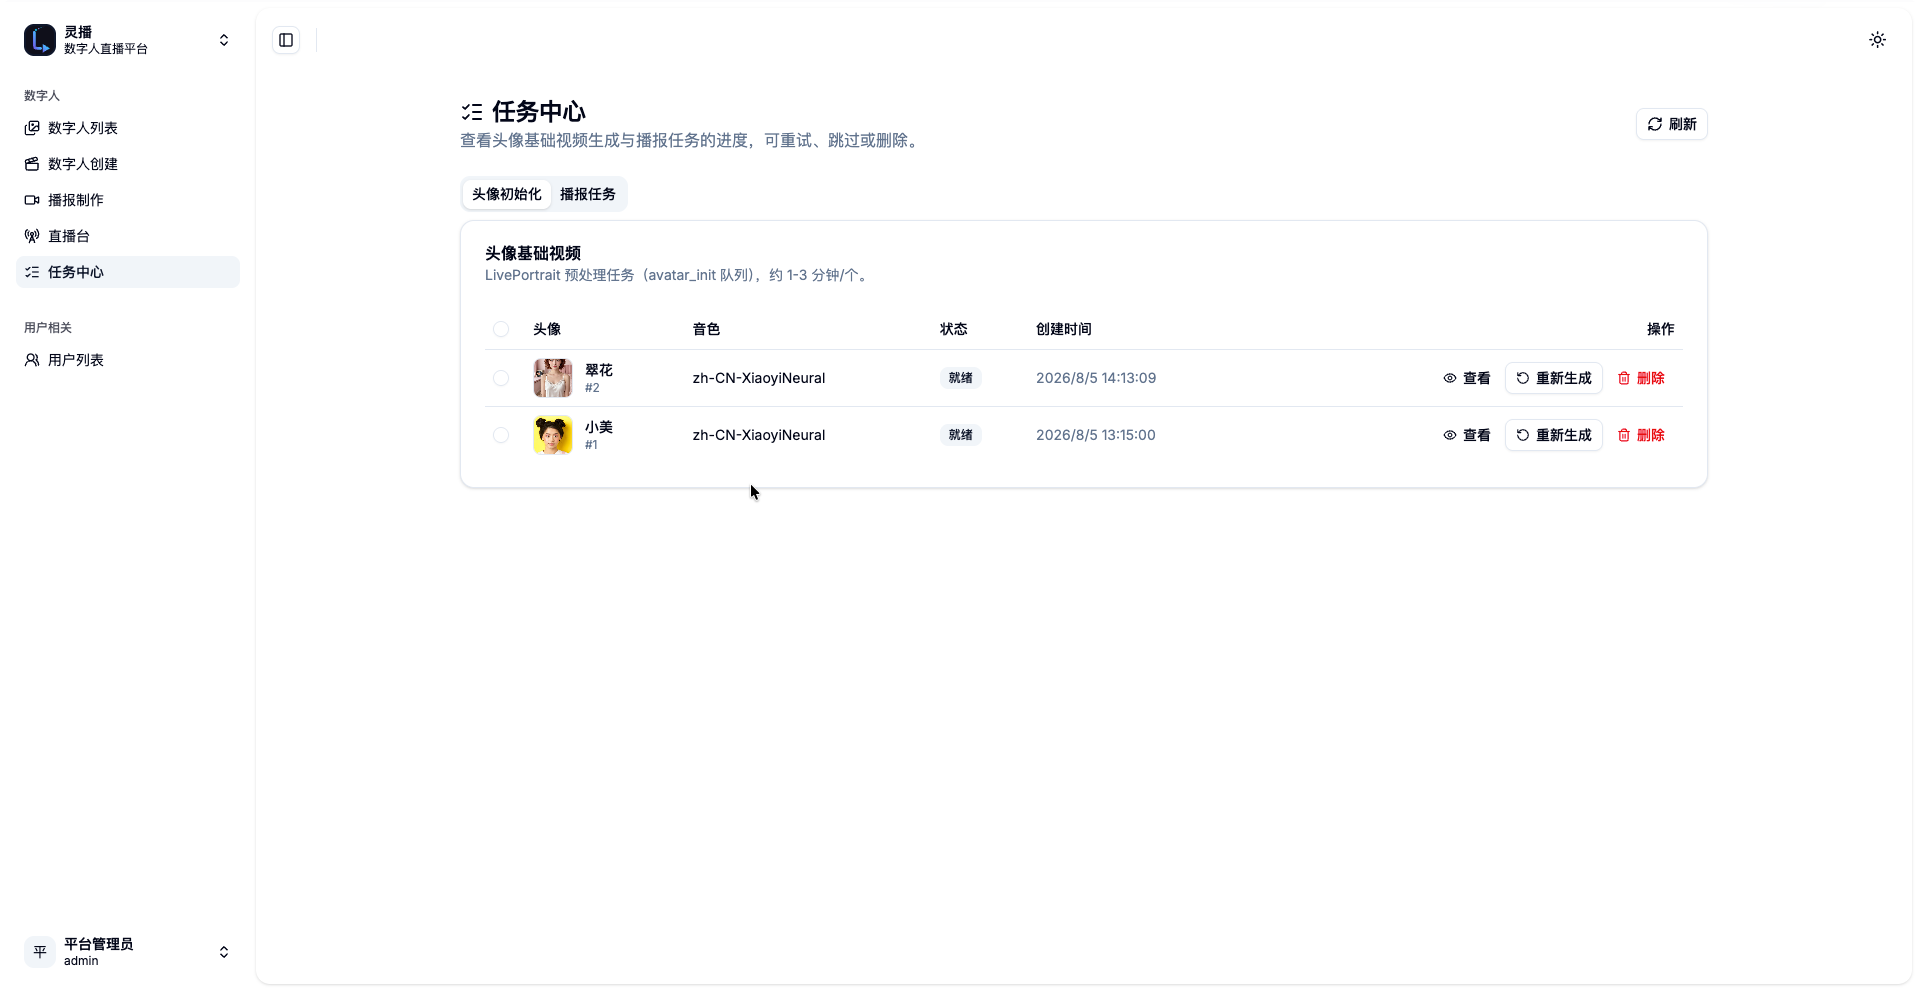1920x992 pixels.
Task: Click 查看 label in 翠花 row
Action: coord(1477,378)
